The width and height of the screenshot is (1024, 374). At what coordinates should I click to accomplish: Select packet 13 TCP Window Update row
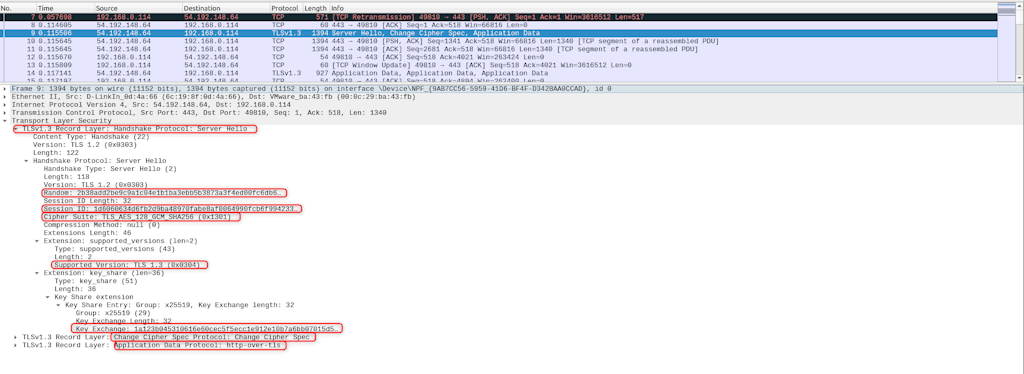pos(499,65)
